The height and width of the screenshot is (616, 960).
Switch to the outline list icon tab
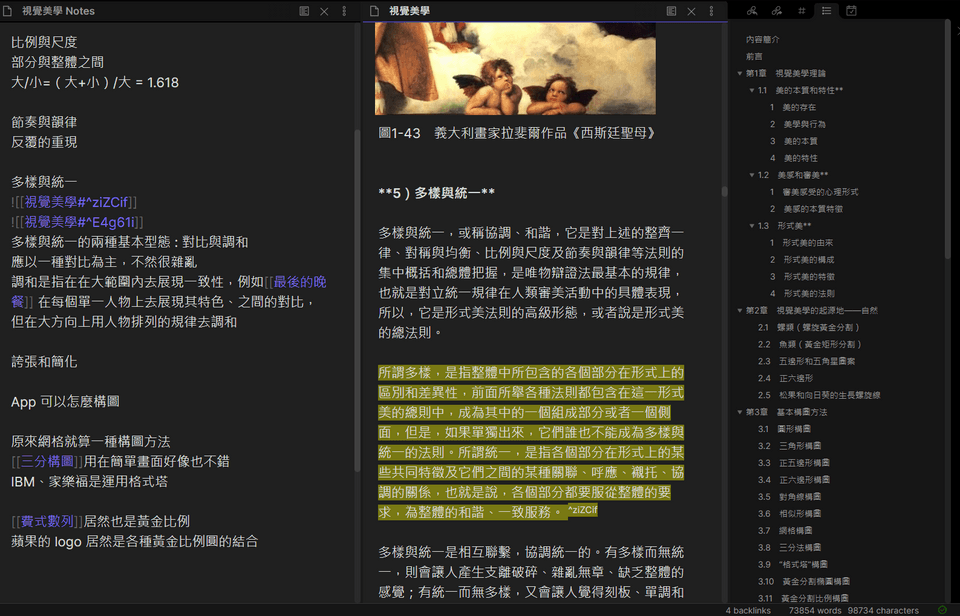pyautogui.click(x=826, y=11)
